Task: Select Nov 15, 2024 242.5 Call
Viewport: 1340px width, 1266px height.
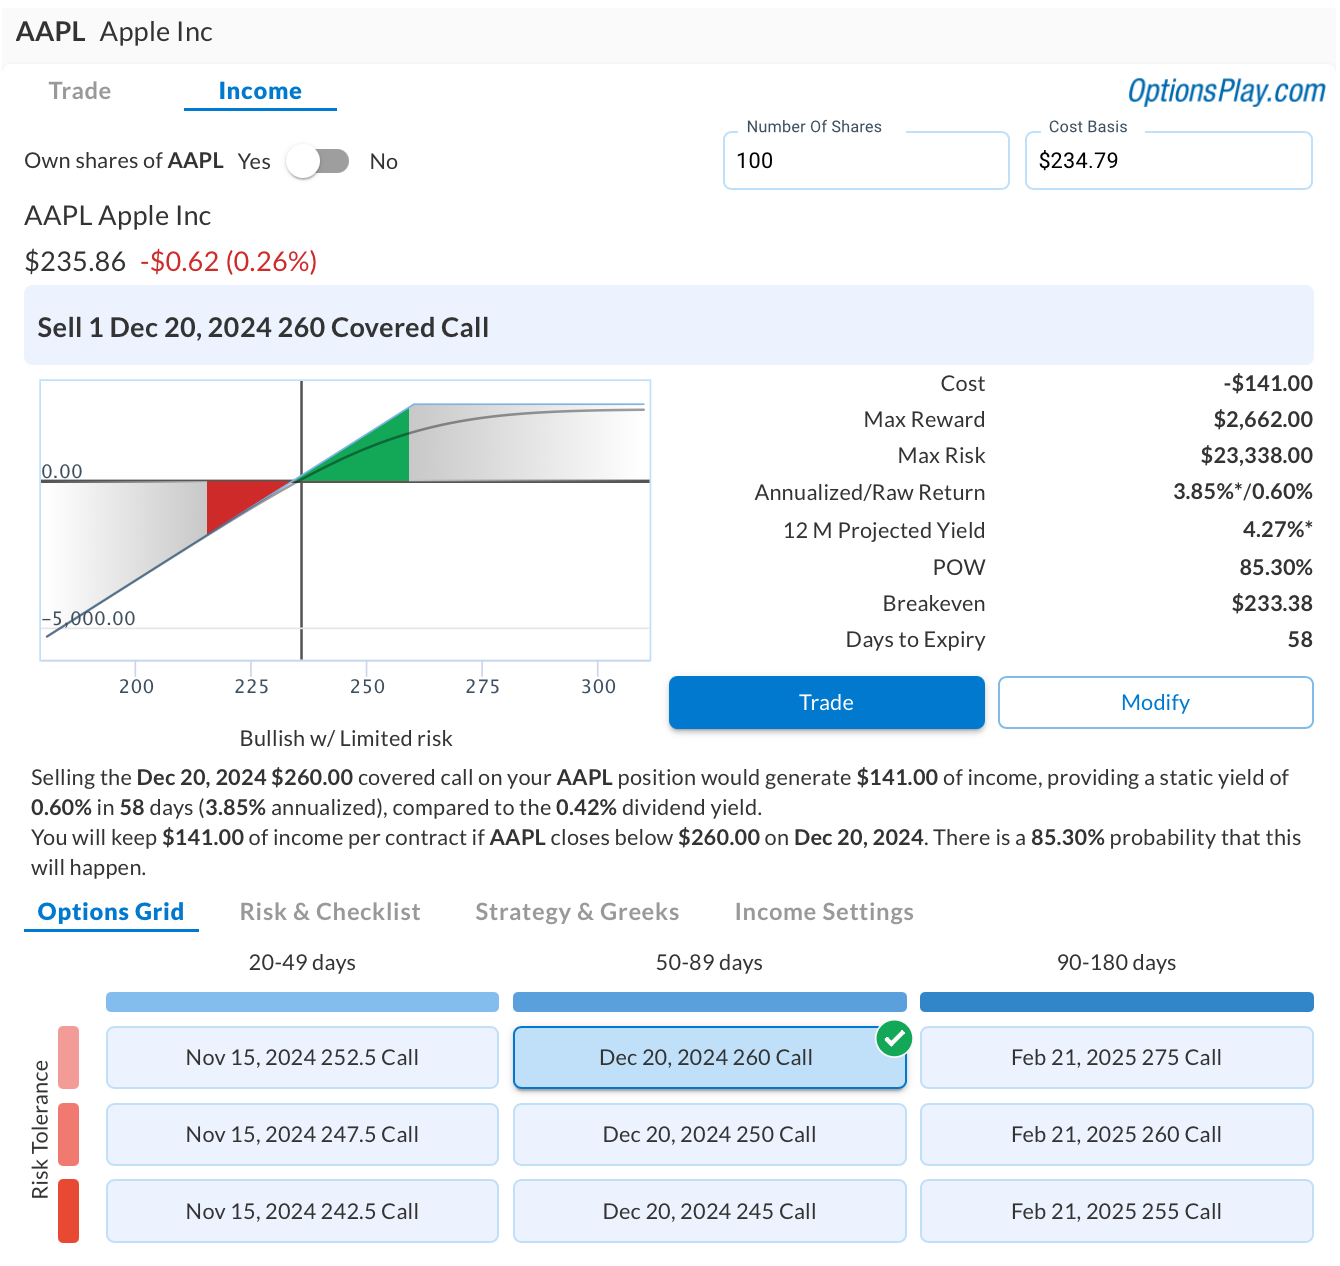Action: point(302,1211)
